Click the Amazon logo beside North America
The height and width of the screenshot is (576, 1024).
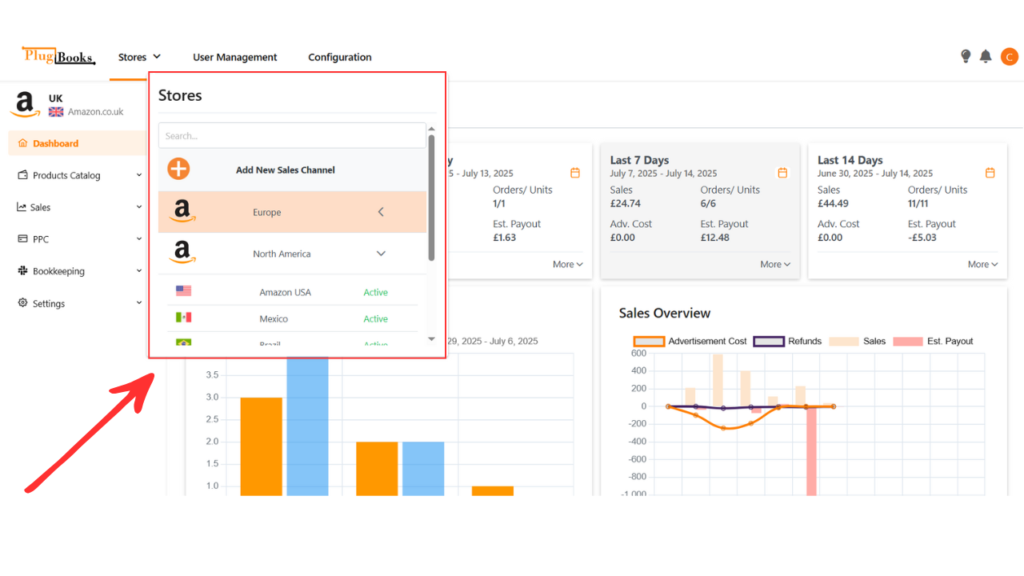182,252
